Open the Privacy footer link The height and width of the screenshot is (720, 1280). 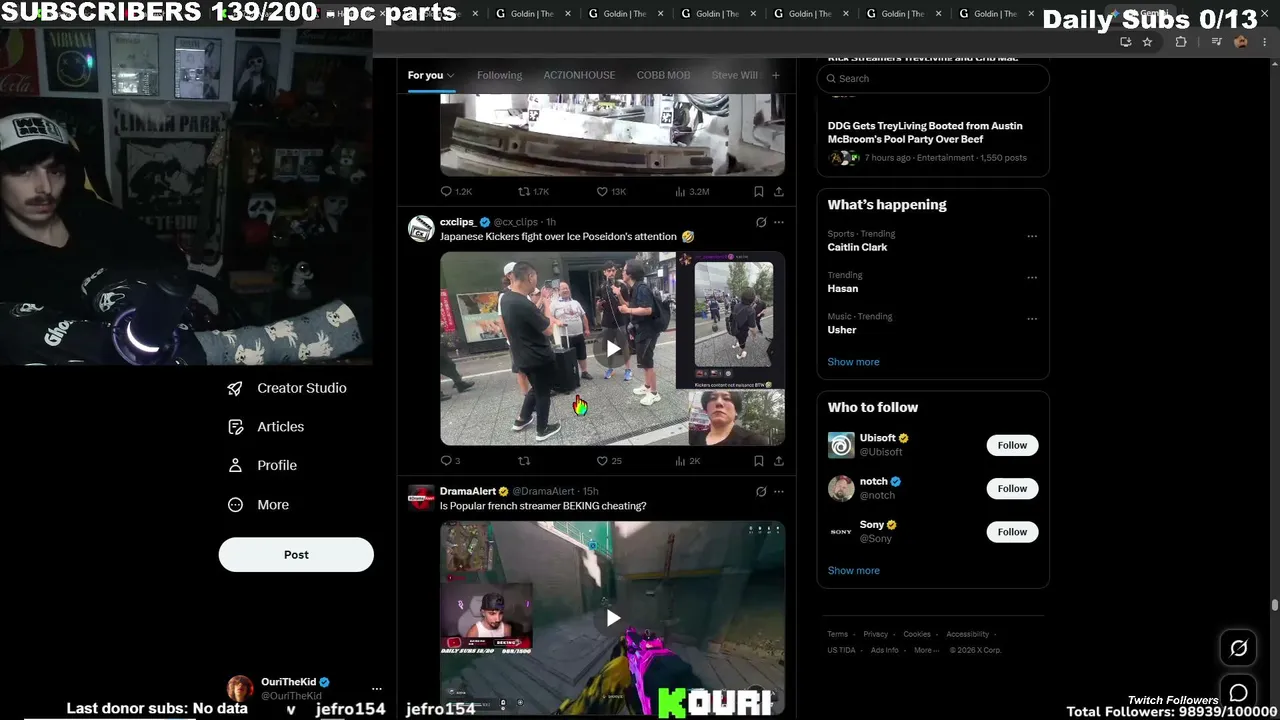click(x=875, y=634)
